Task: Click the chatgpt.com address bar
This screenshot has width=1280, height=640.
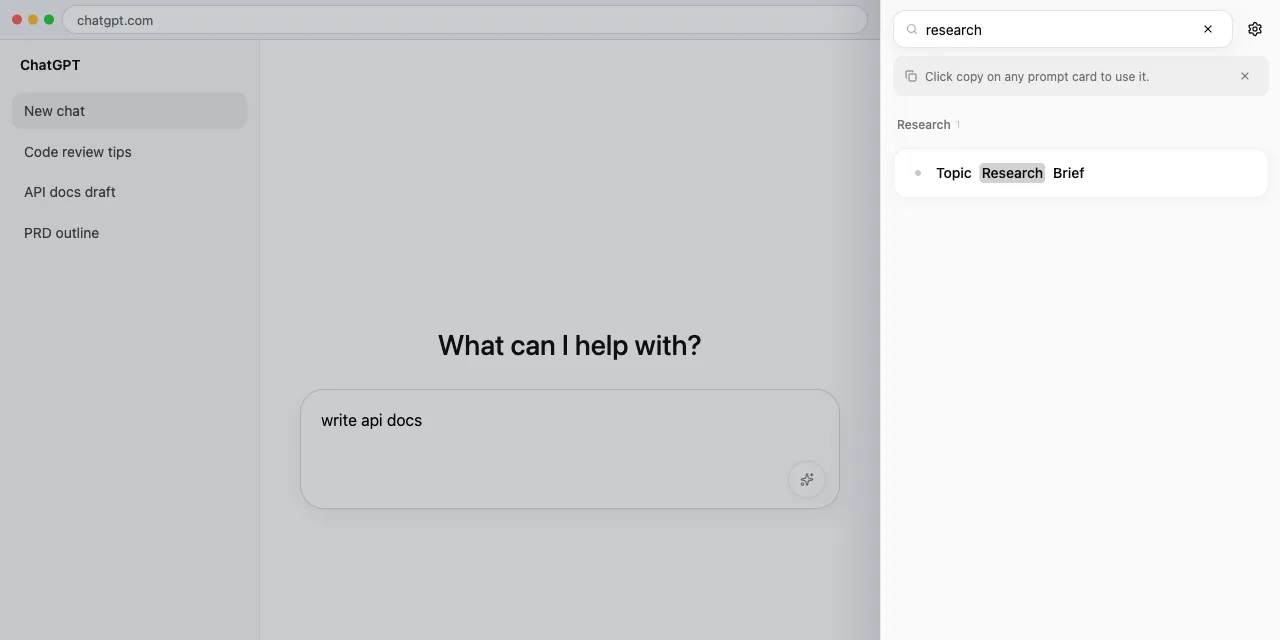Action: (465, 20)
